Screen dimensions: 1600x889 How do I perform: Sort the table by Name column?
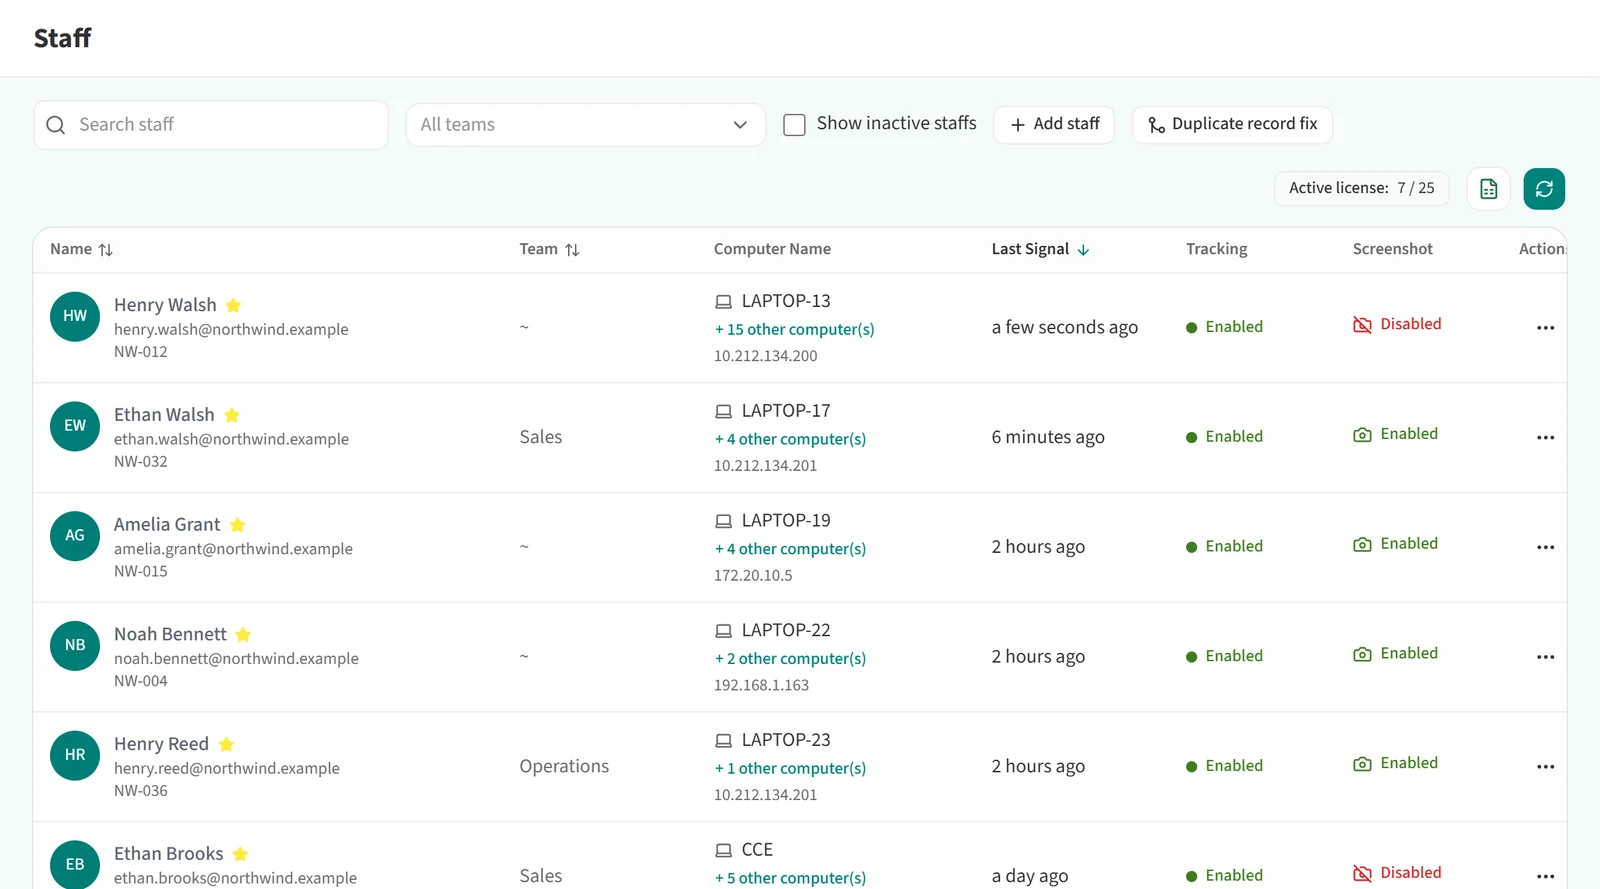[81, 249]
